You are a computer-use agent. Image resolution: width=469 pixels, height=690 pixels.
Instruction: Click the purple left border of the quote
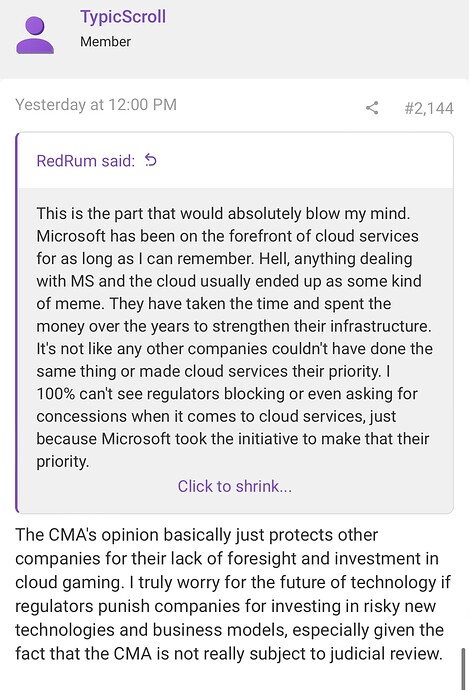click(17, 323)
